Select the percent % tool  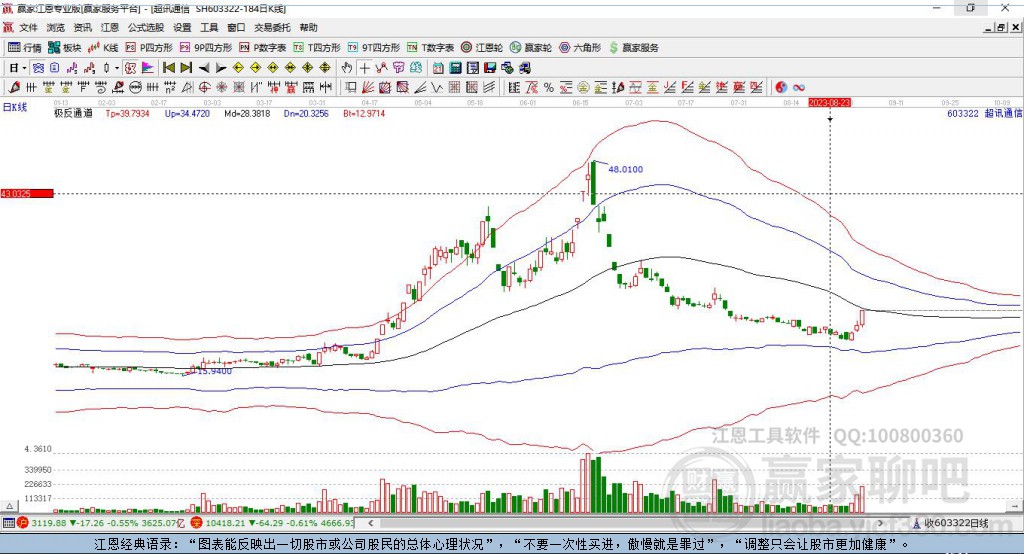tap(549, 88)
